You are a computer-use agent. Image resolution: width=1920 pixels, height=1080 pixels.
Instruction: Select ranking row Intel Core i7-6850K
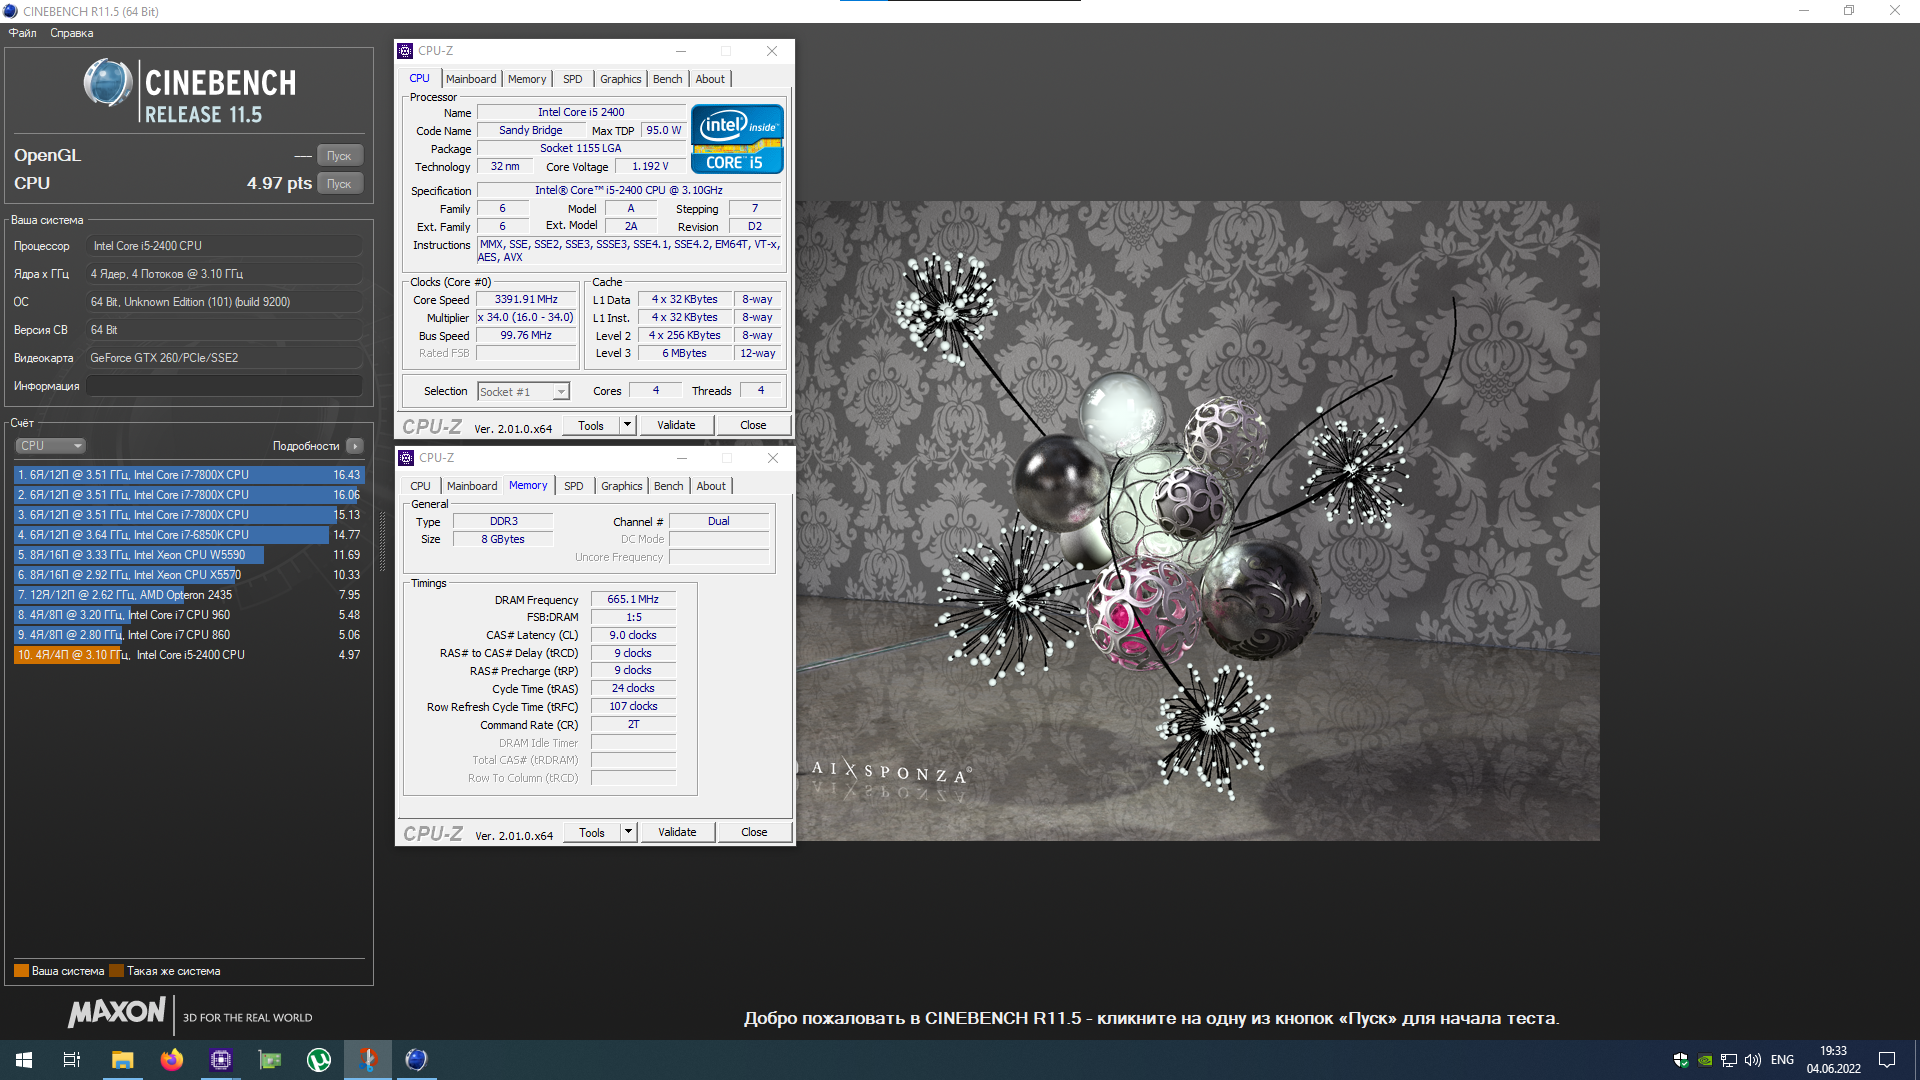click(188, 535)
